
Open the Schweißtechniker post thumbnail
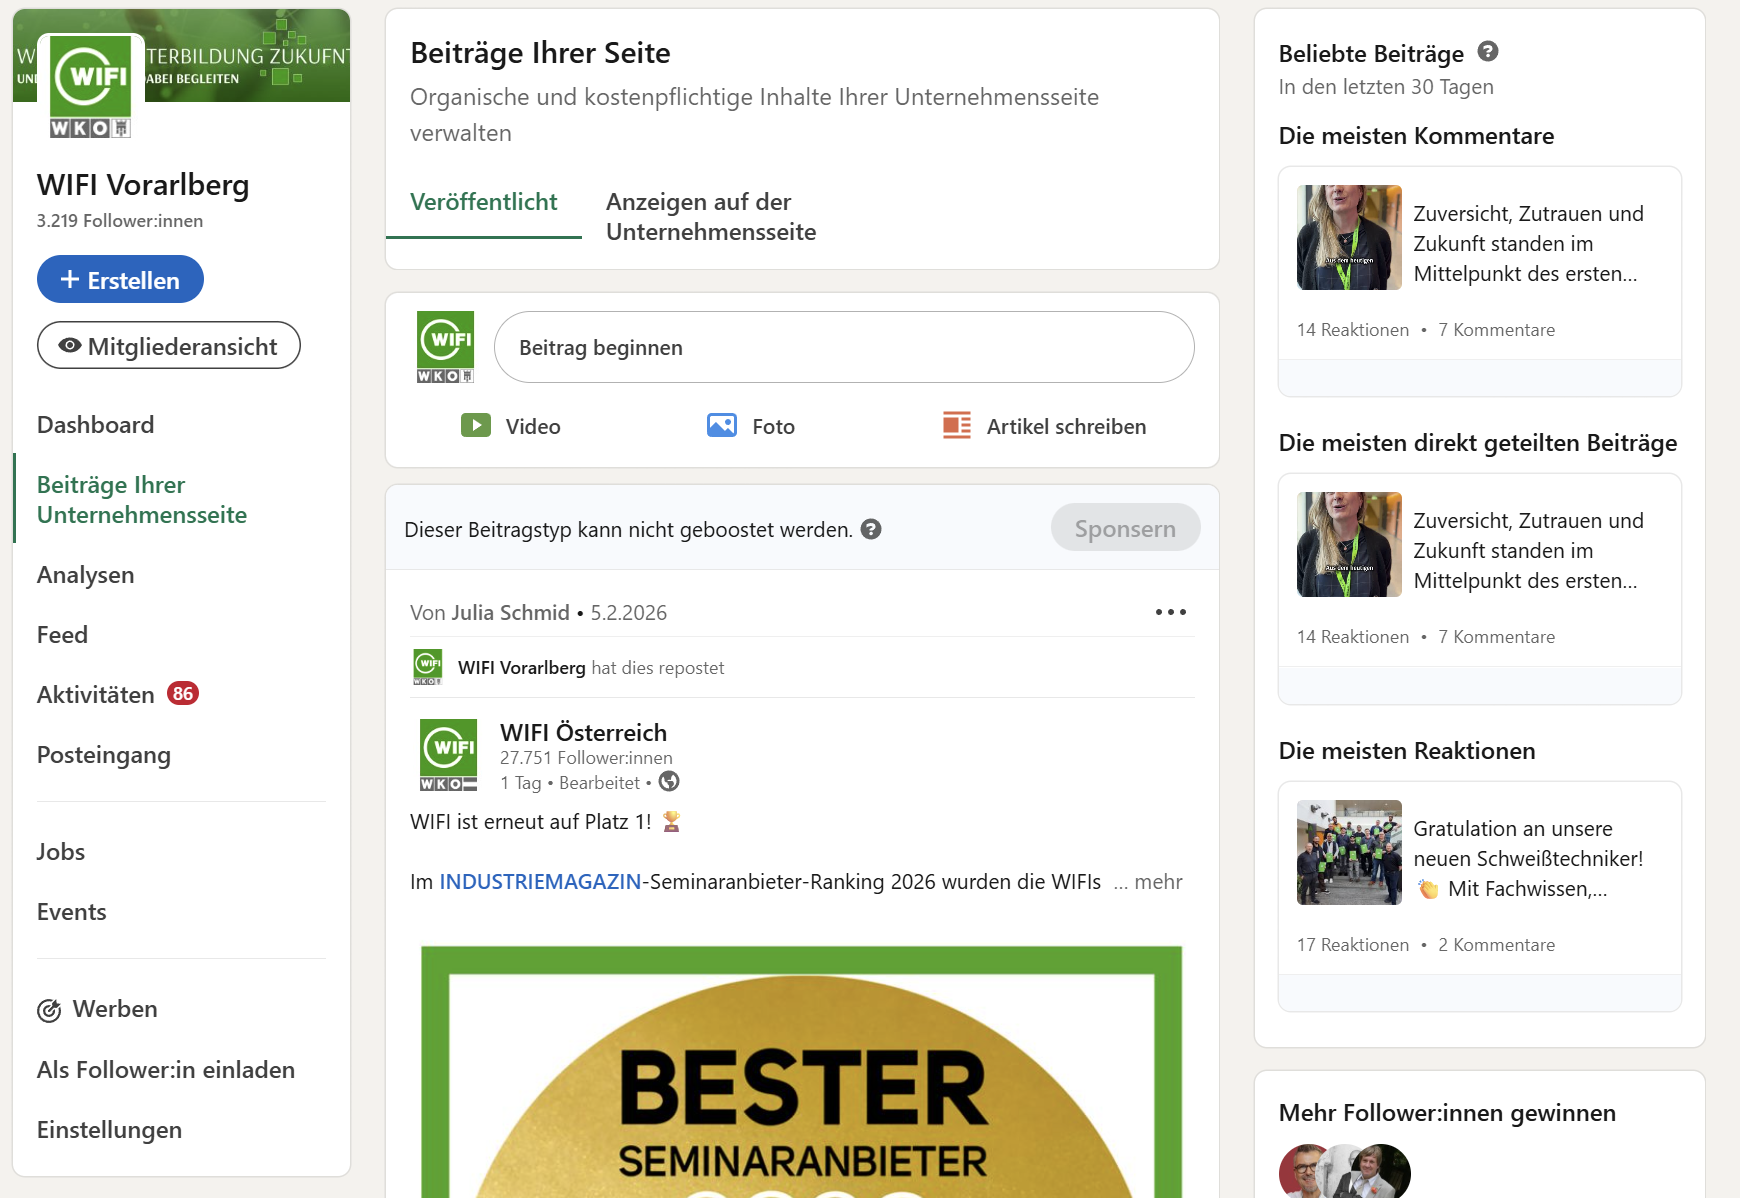[x=1349, y=853]
